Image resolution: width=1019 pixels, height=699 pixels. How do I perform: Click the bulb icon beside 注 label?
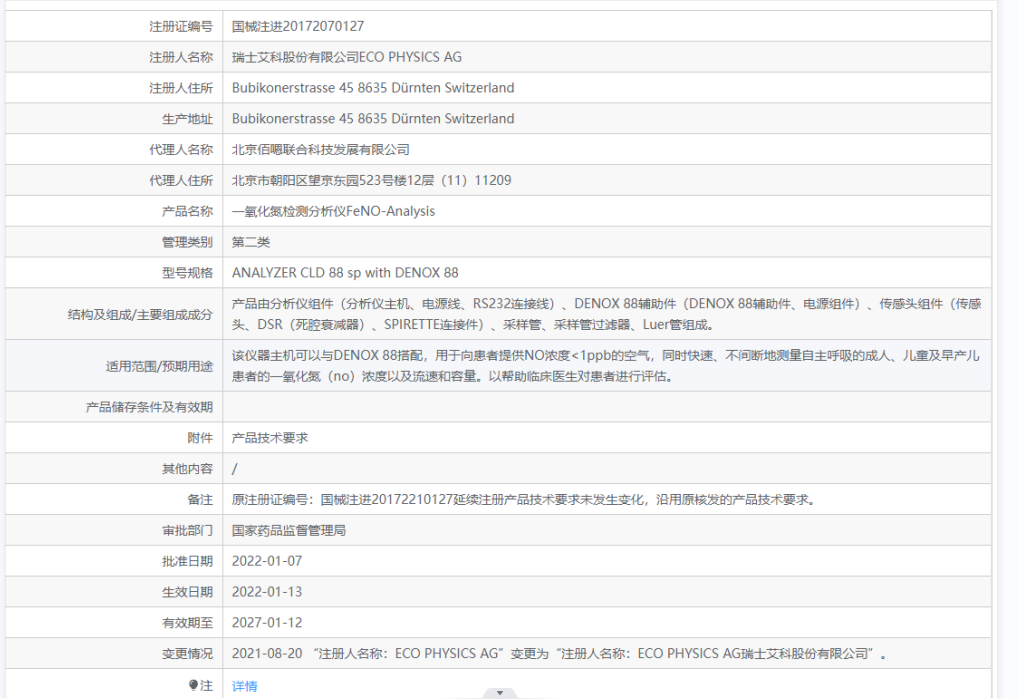coord(193,685)
